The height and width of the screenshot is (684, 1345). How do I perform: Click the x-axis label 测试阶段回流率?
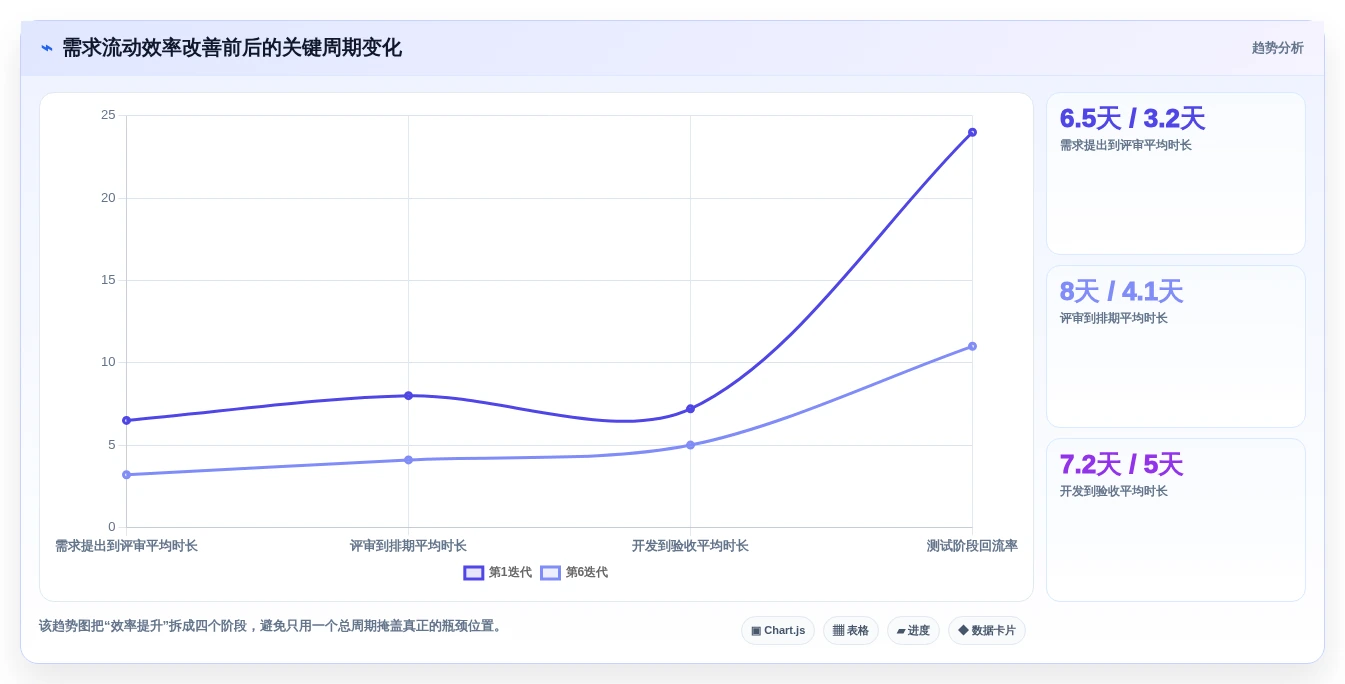(972, 546)
